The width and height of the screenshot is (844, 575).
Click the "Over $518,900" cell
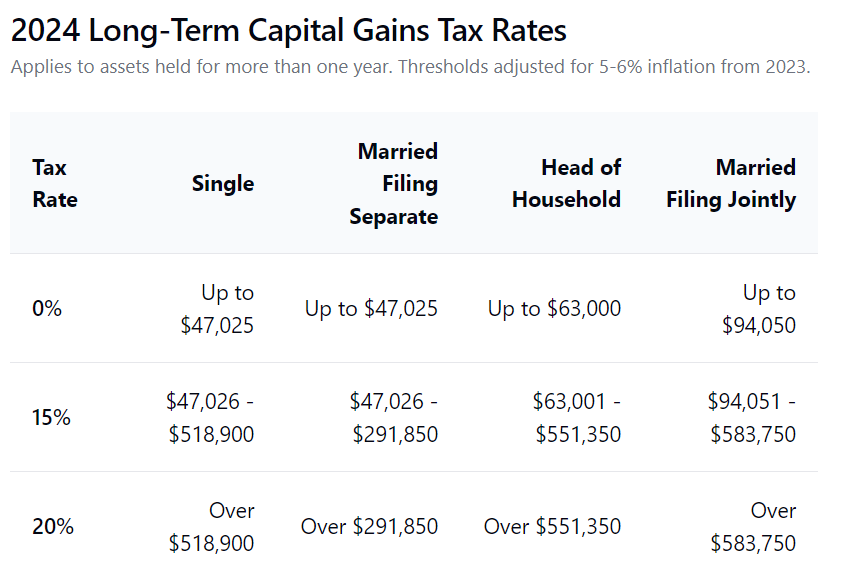pos(211,527)
